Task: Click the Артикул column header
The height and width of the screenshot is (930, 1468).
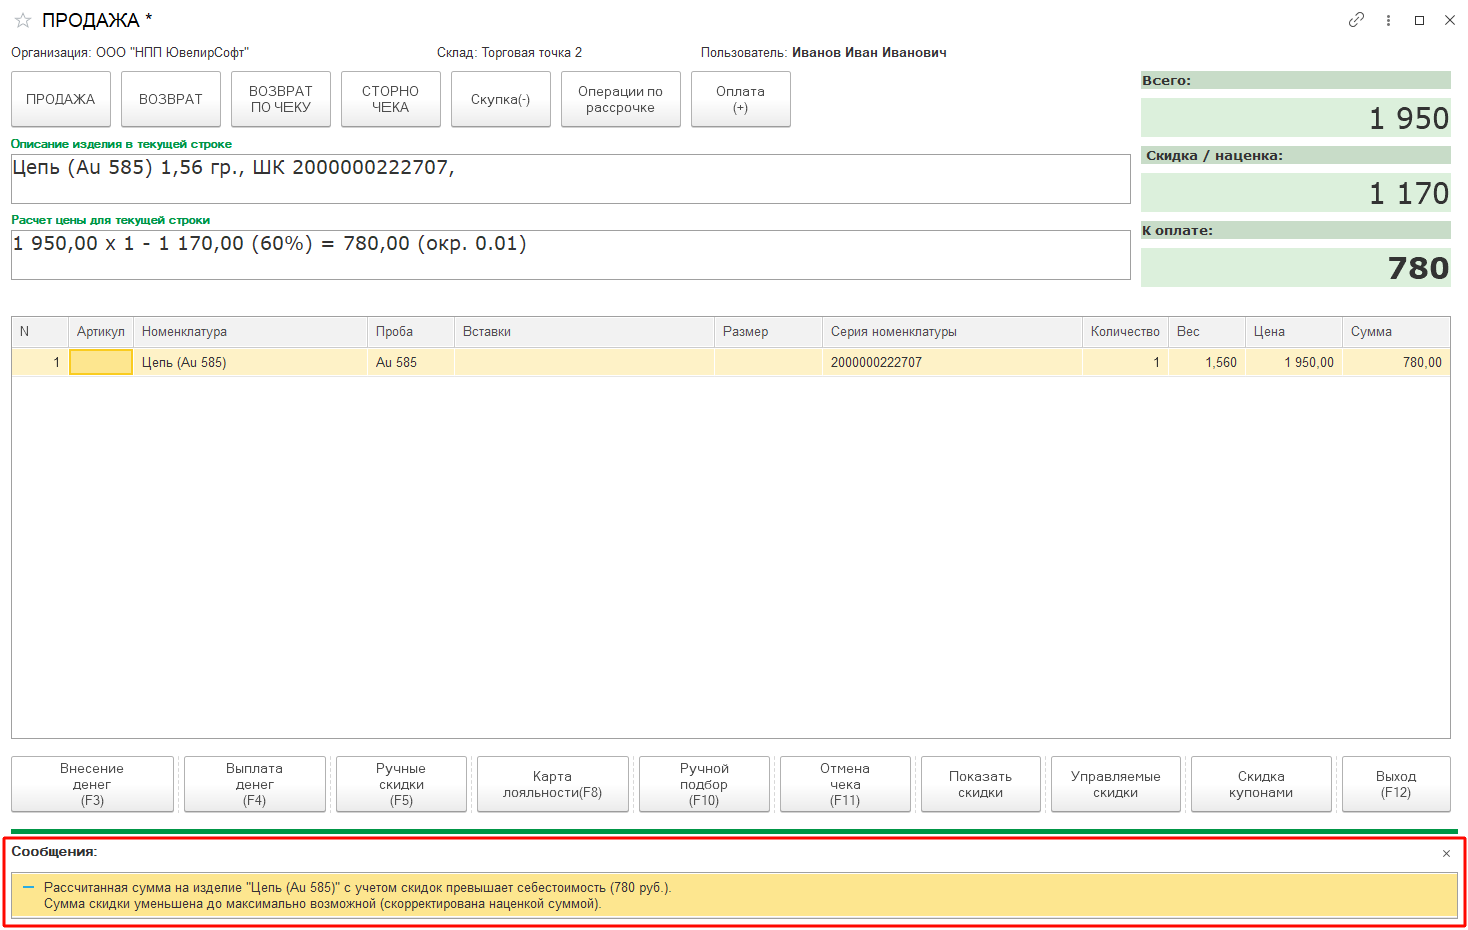Action: point(101,332)
